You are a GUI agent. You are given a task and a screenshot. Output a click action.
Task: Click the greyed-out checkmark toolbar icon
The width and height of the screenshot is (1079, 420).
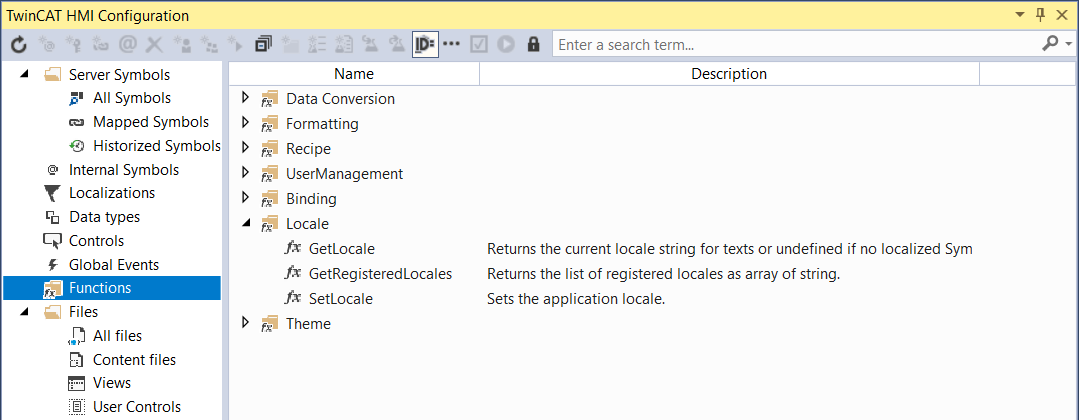click(479, 45)
